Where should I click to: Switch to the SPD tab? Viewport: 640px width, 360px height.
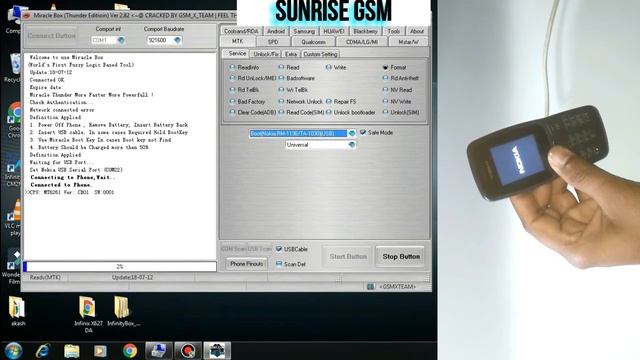click(x=273, y=42)
